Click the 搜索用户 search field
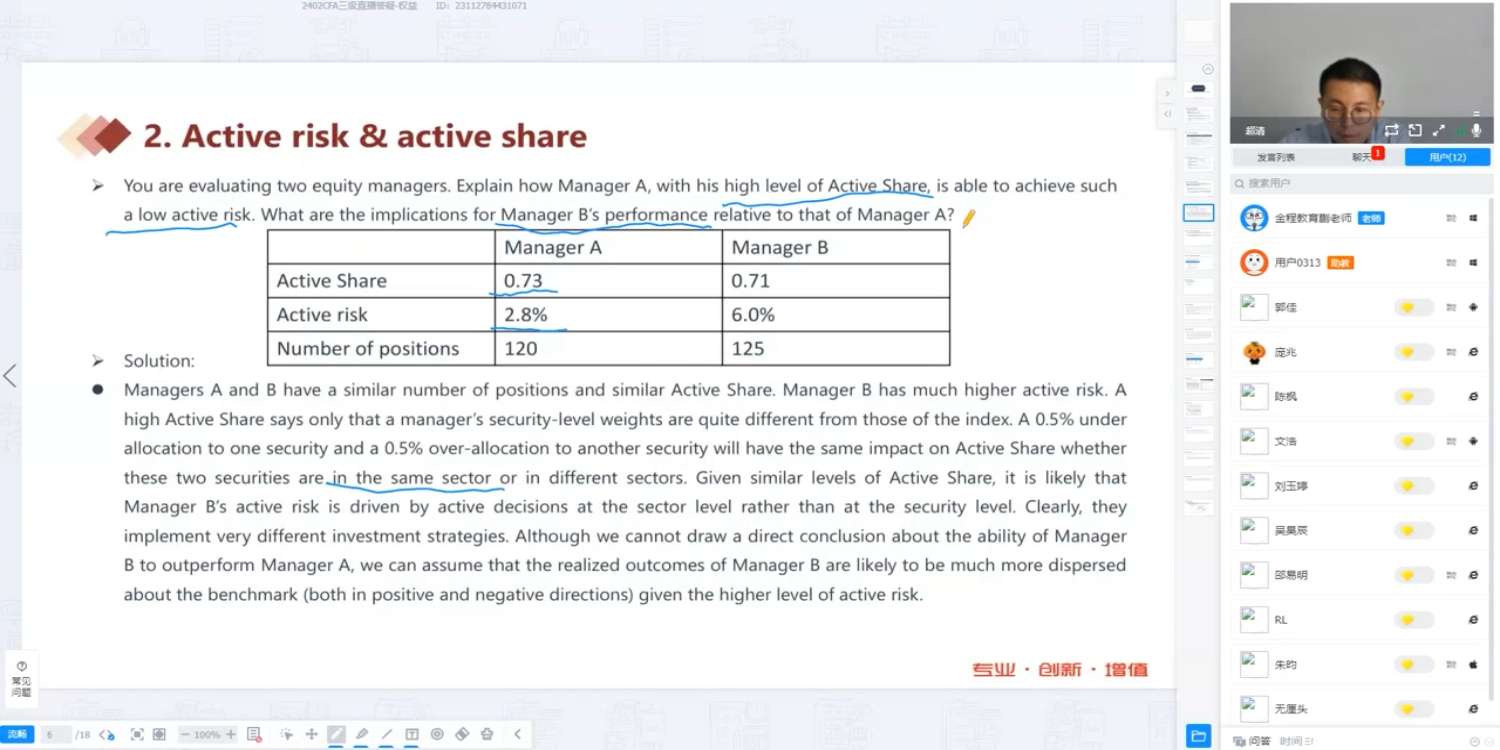The image size is (1500, 750). 1360,183
